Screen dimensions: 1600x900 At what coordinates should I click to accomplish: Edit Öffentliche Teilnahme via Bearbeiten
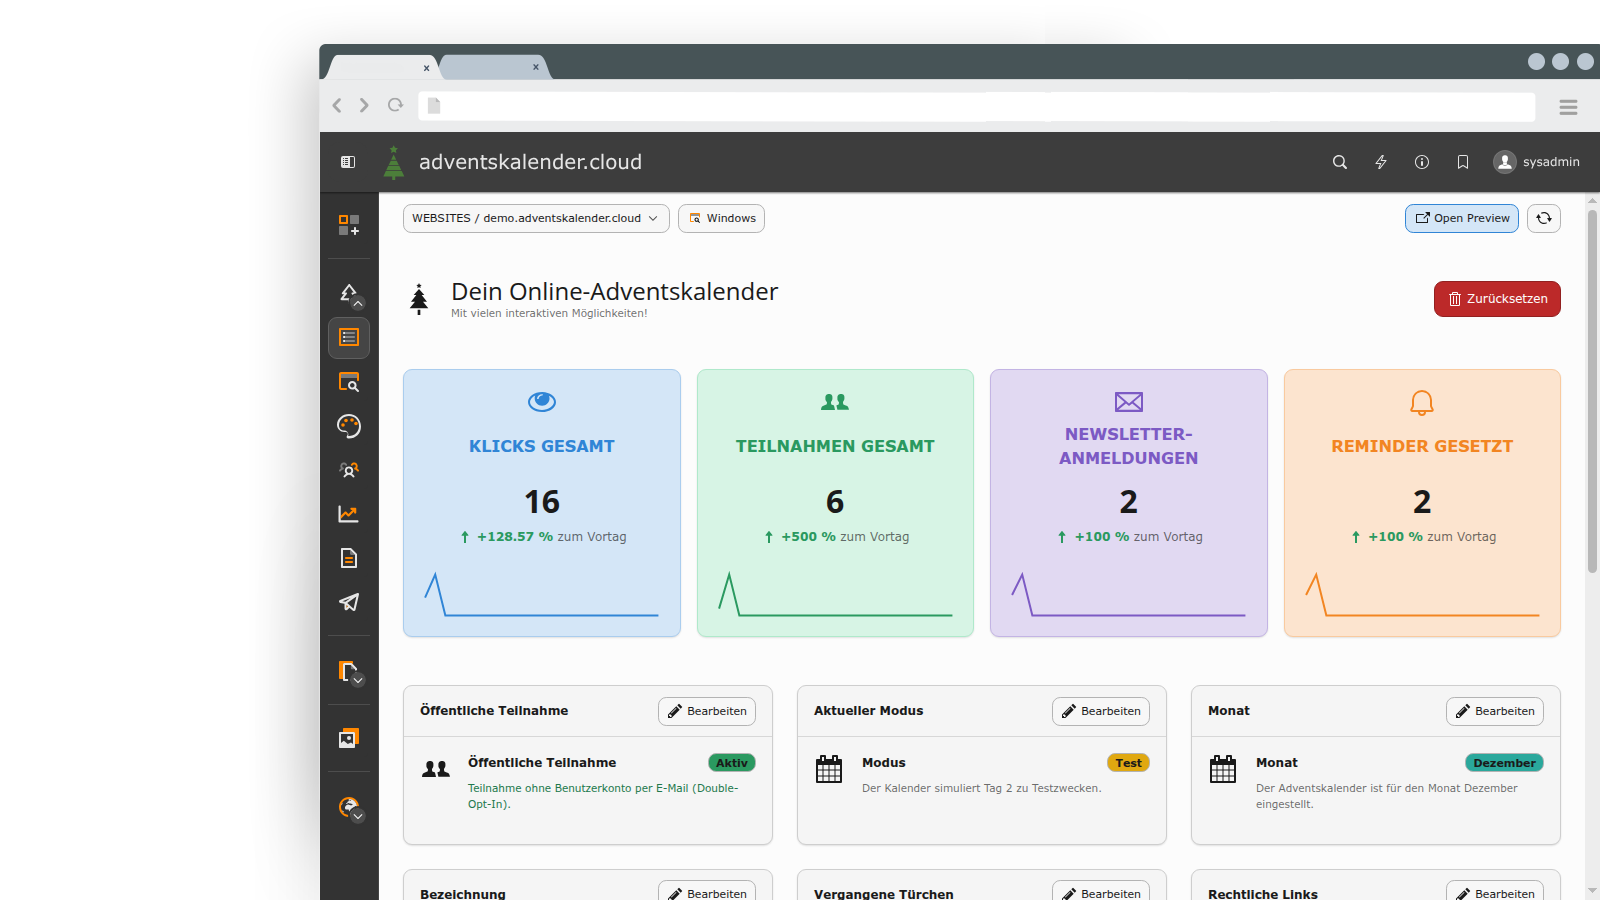707,711
